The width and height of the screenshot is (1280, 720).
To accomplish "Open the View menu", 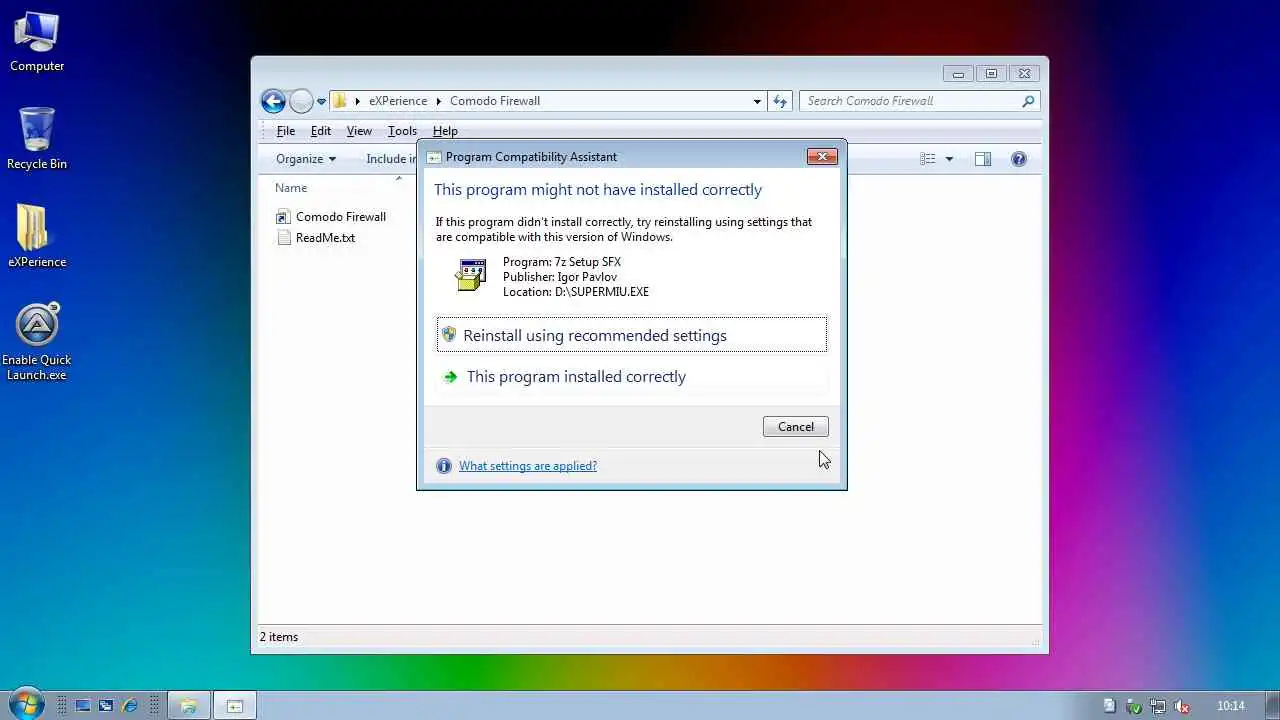I will 359,131.
